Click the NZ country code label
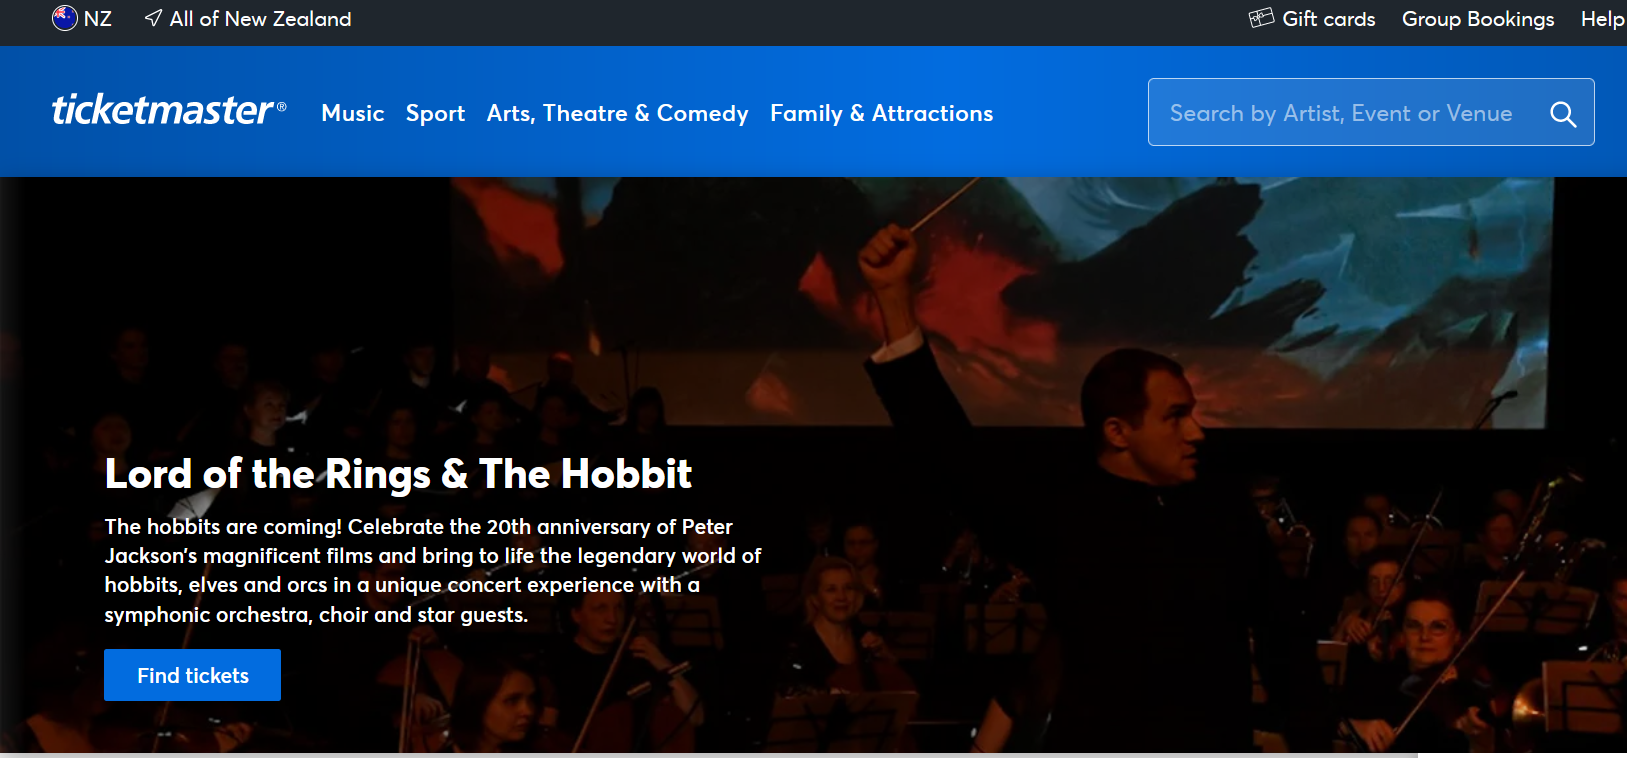Viewport: 1627px width, 758px height. pos(98,19)
